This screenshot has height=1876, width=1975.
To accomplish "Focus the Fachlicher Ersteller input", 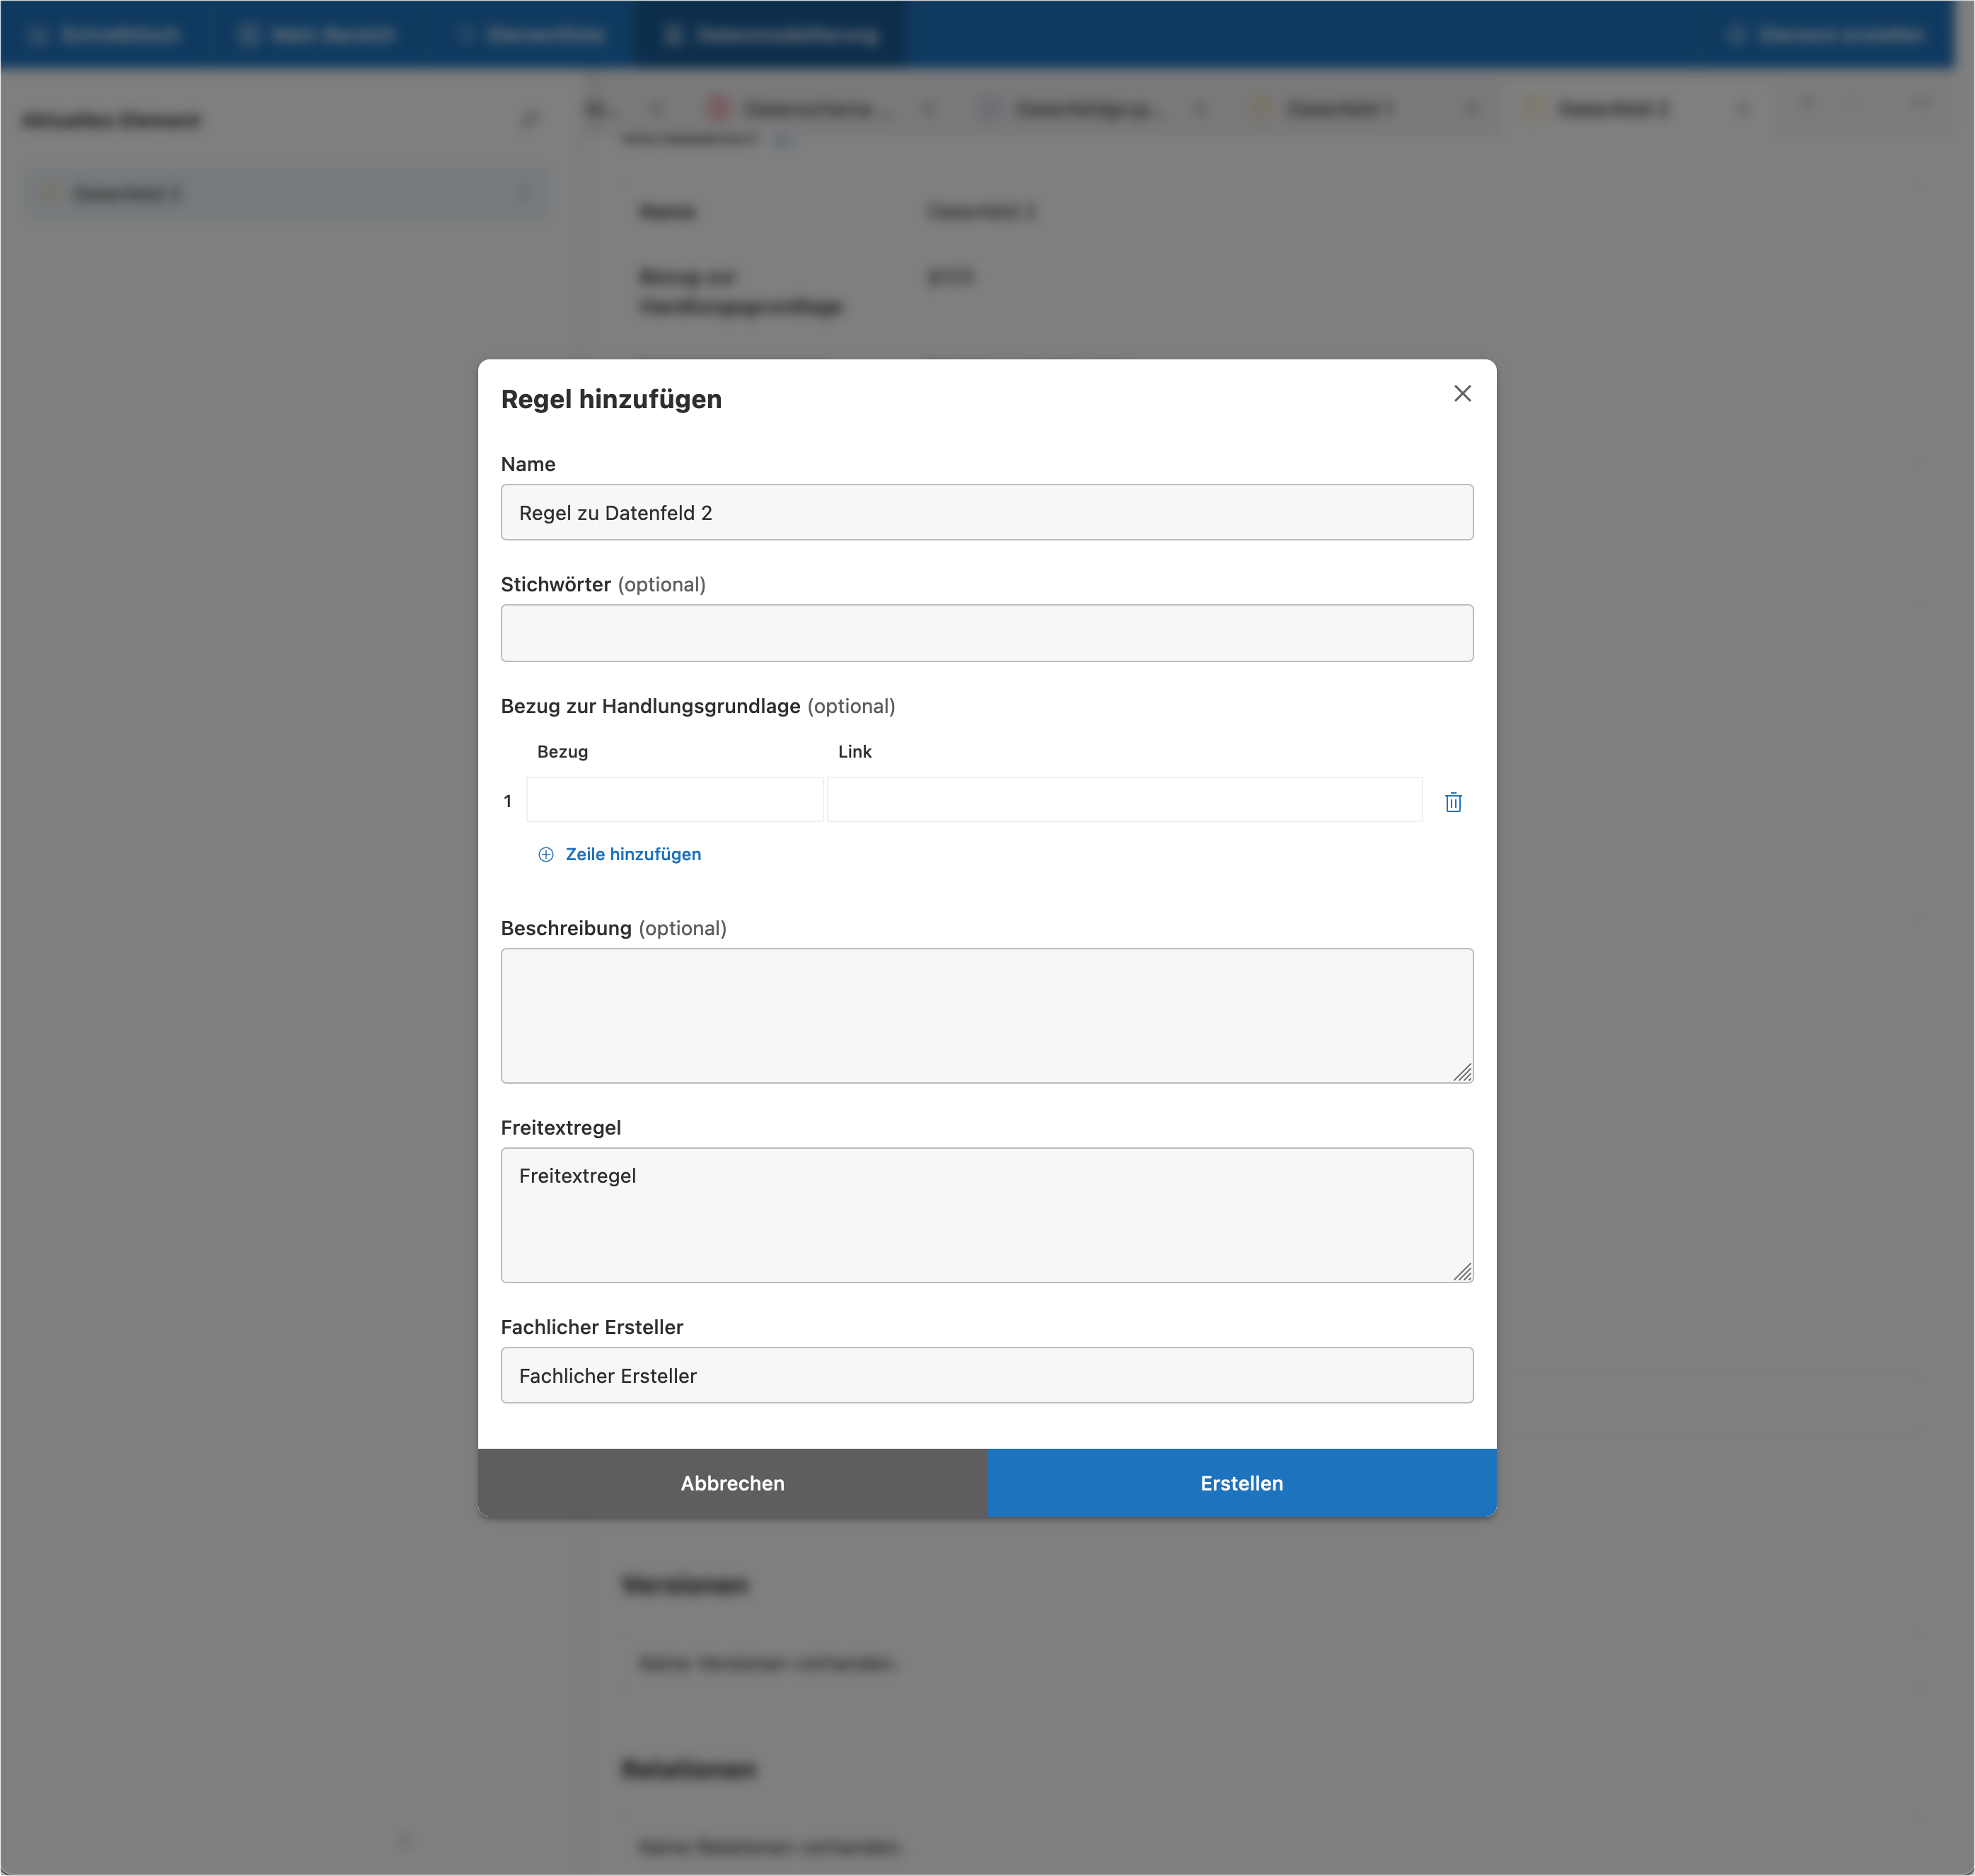I will click(986, 1375).
